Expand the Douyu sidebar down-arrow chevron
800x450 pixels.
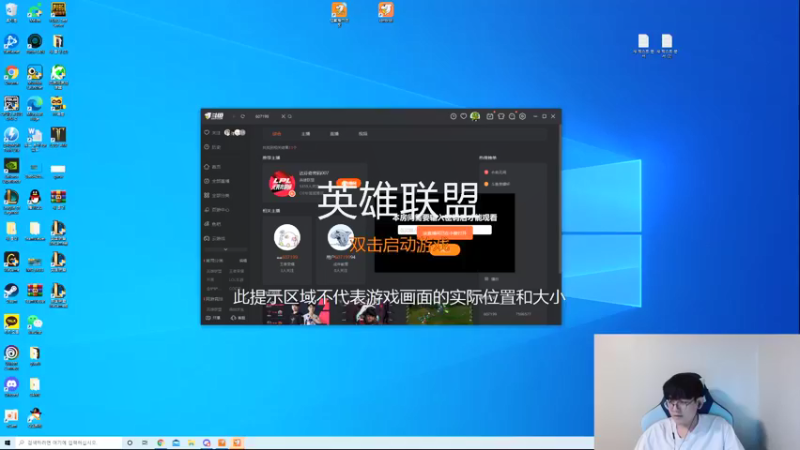coord(226,249)
